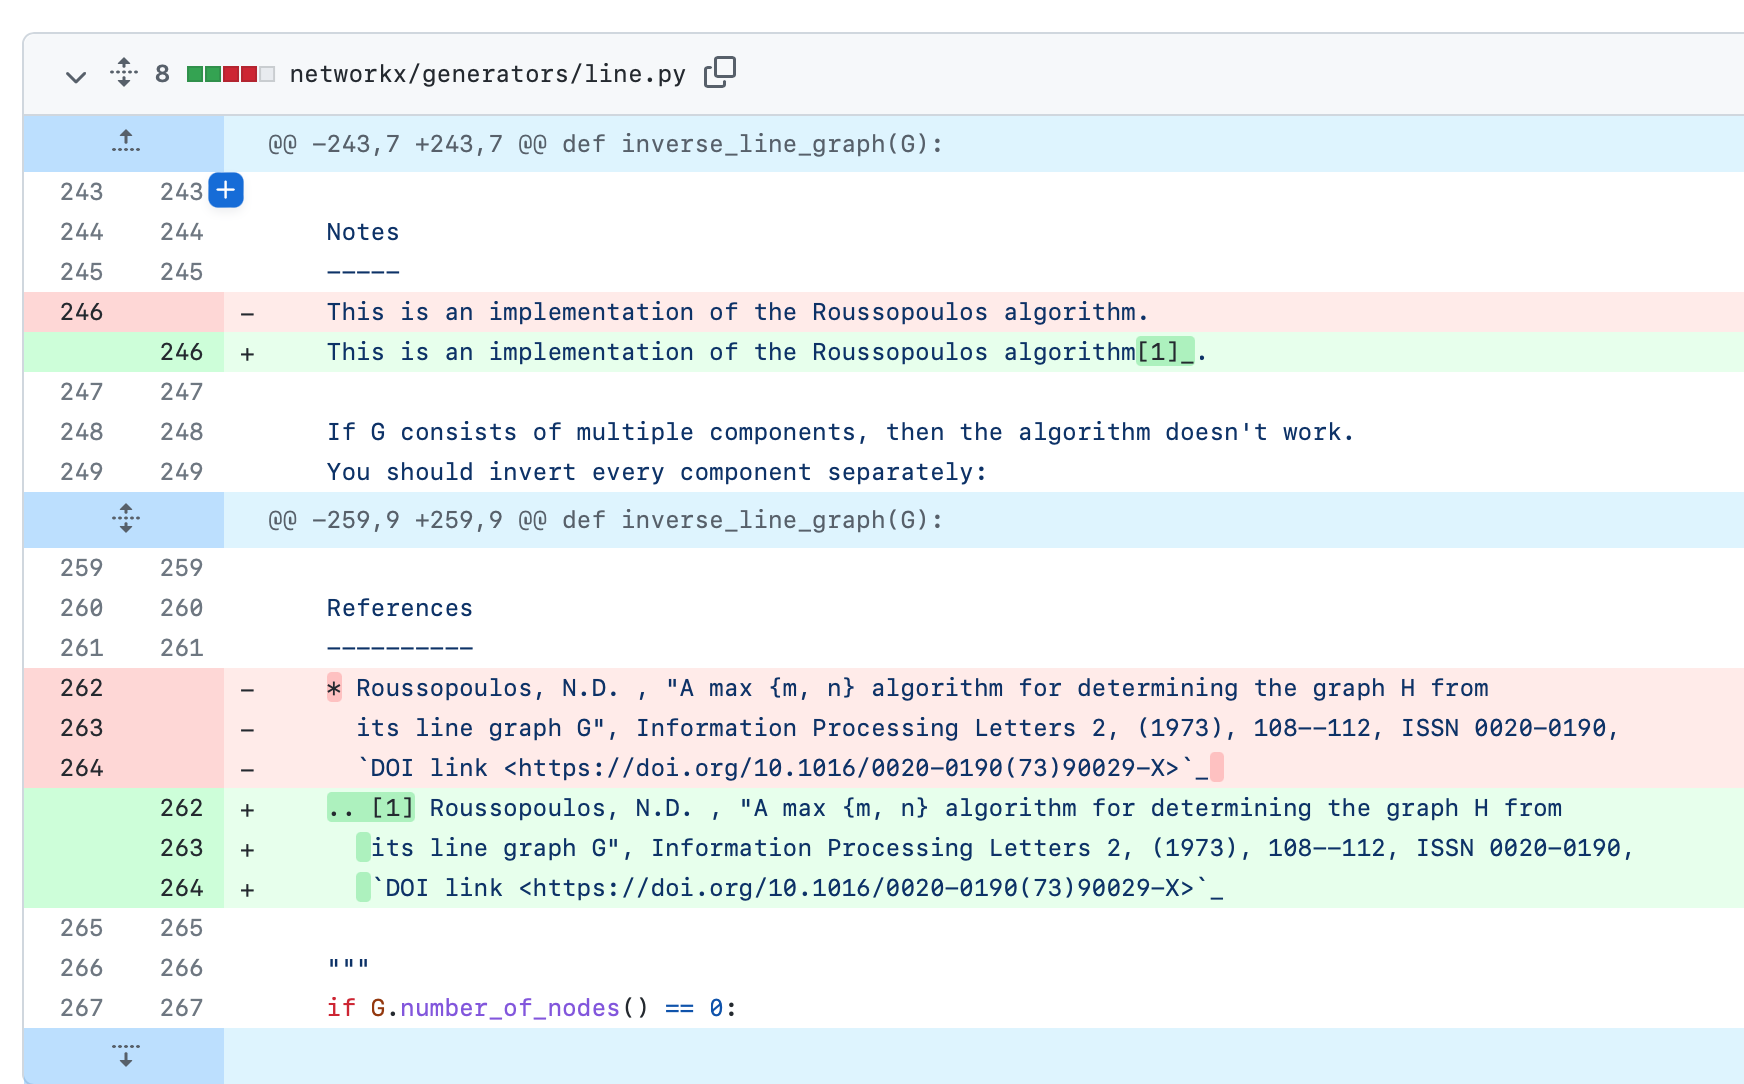
Task: Open the networkx/generators/line.py file name
Action: (487, 75)
